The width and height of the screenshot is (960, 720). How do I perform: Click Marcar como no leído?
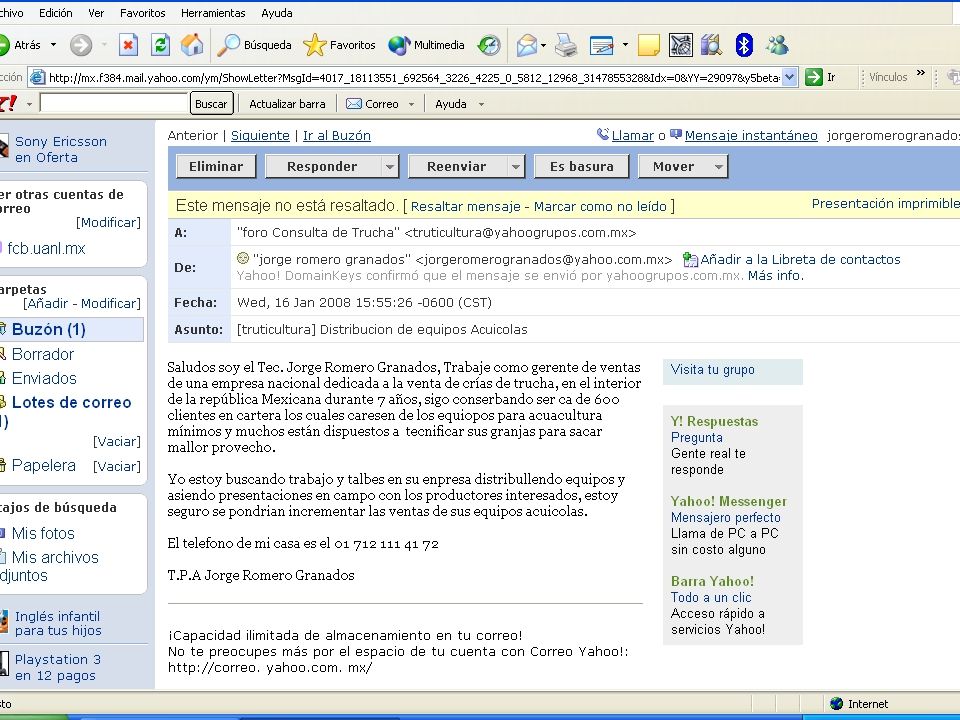point(600,206)
